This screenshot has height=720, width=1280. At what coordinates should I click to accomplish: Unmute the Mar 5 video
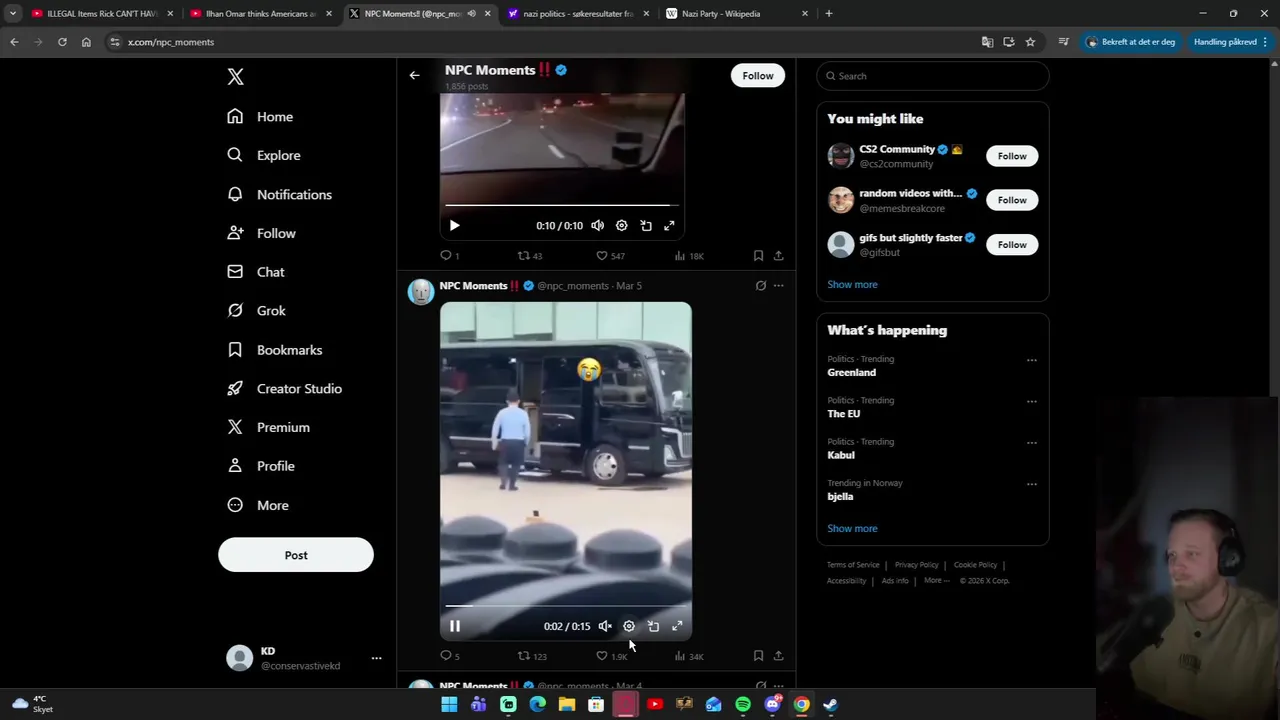605,626
